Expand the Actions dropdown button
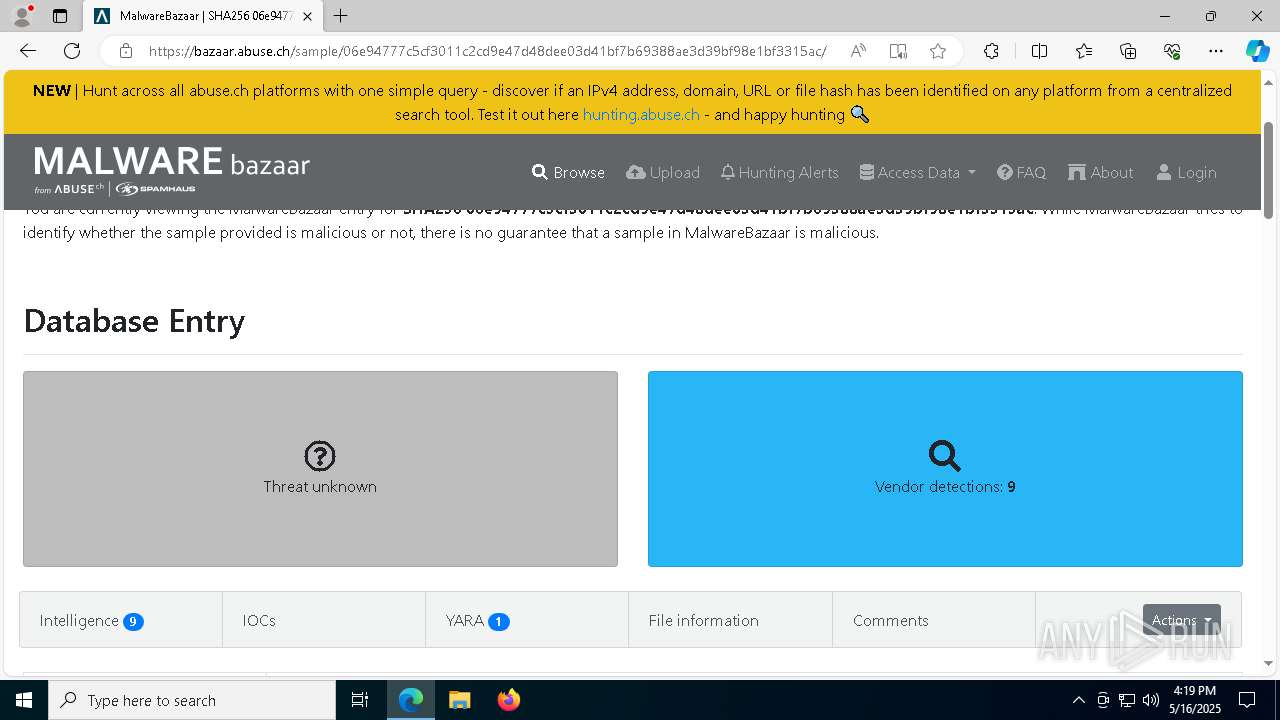 [1181, 620]
